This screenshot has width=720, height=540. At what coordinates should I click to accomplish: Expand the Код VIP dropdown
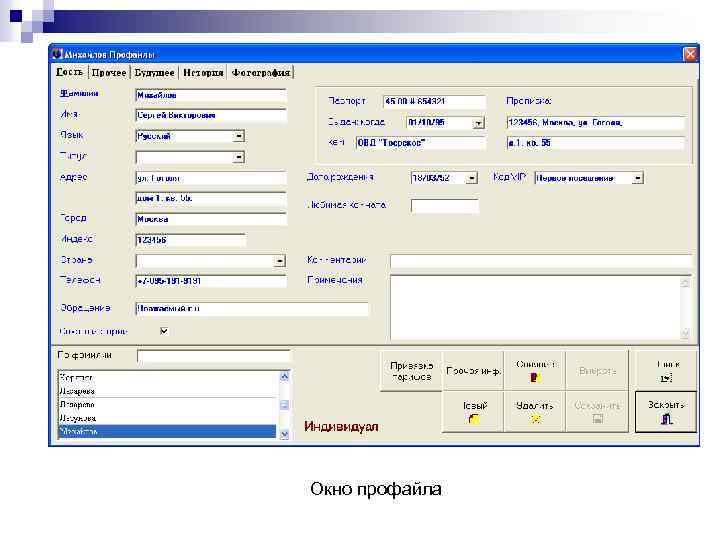coord(637,178)
